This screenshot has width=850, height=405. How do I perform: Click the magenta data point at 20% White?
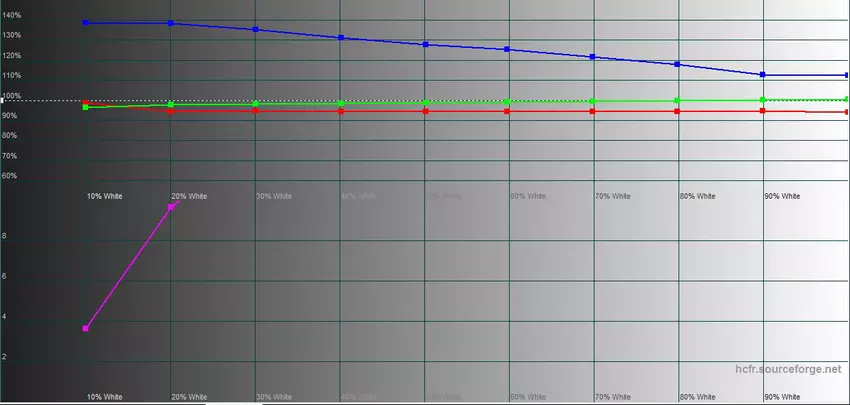pyautogui.click(x=171, y=207)
